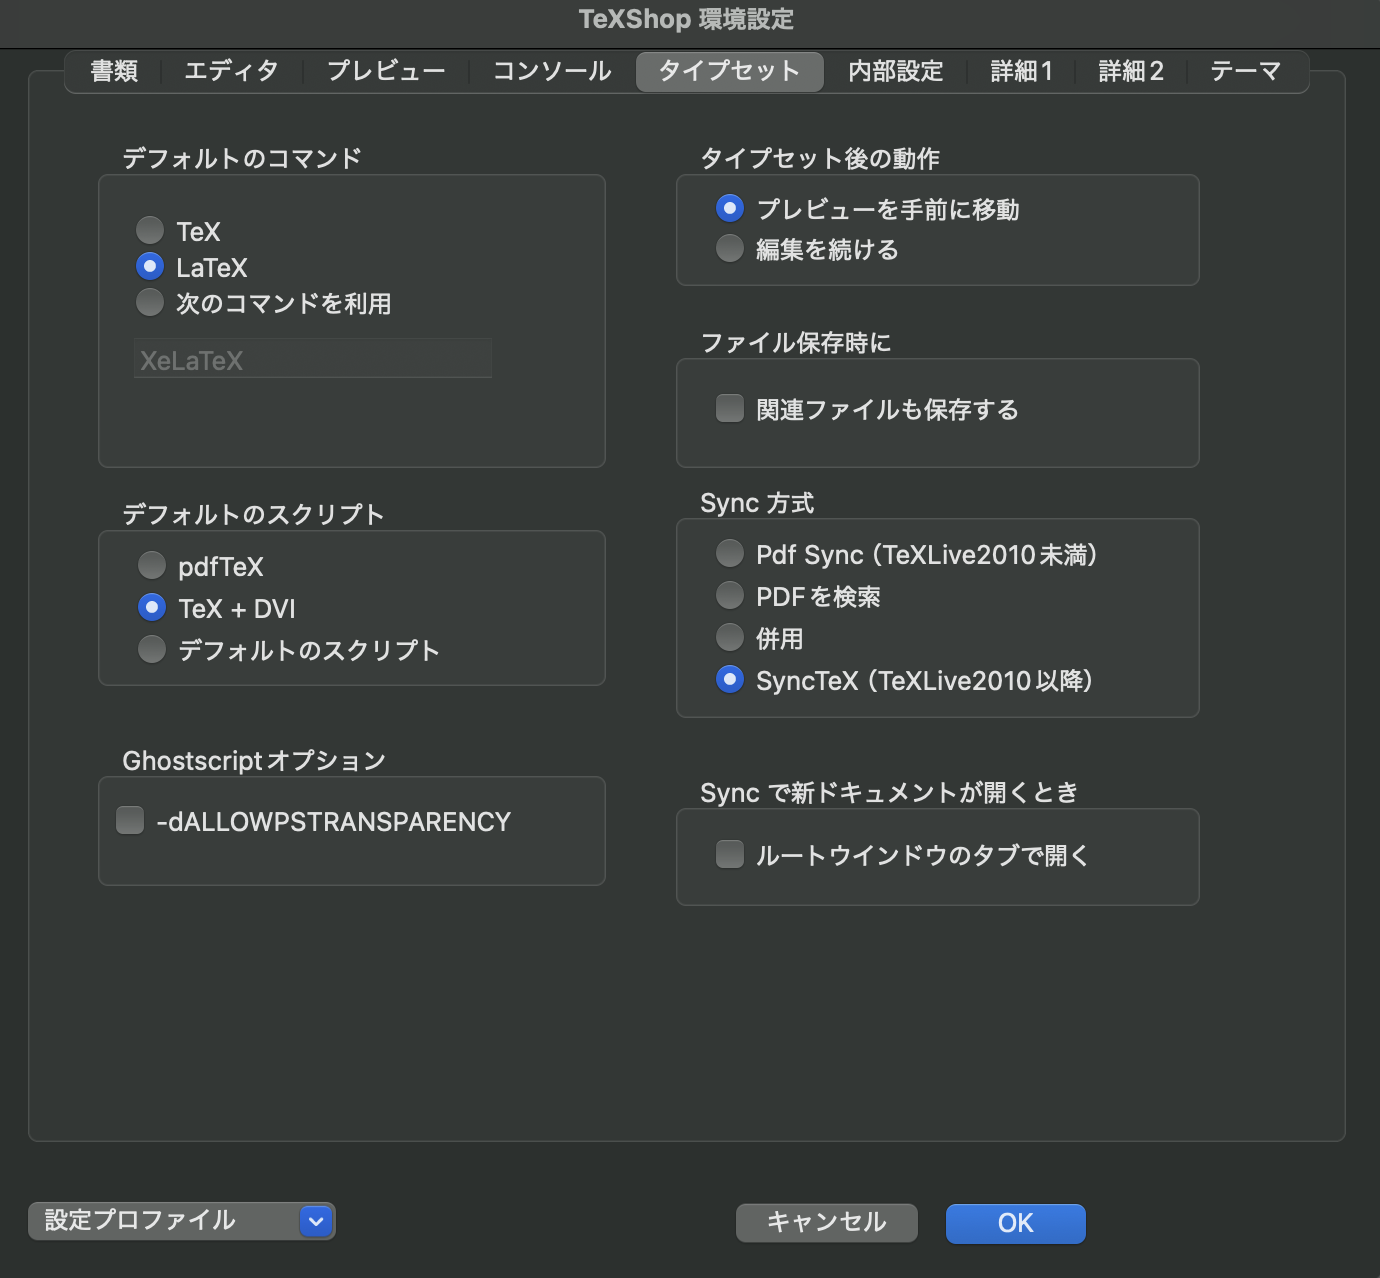The image size is (1380, 1278).
Task: Choose PDFを検索 sync method
Action: [x=730, y=596]
